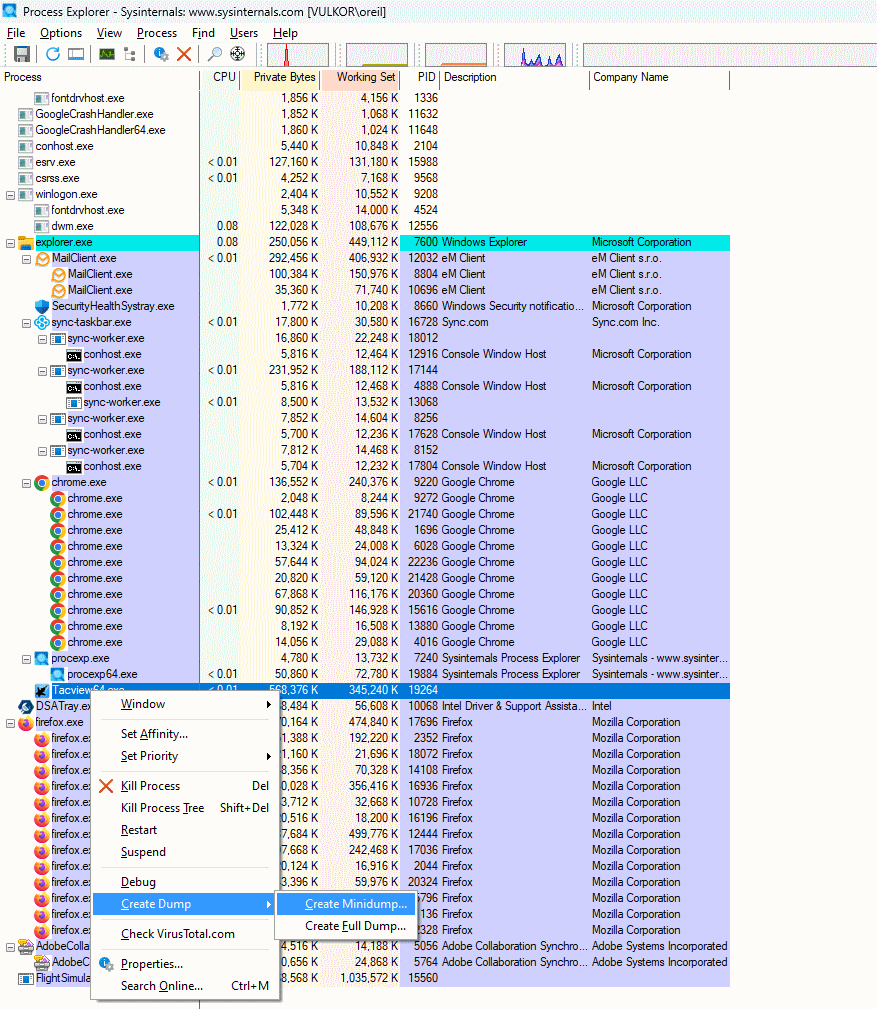The image size is (877, 1009).
Task: Choose Restart from the context menu
Action: point(185,830)
